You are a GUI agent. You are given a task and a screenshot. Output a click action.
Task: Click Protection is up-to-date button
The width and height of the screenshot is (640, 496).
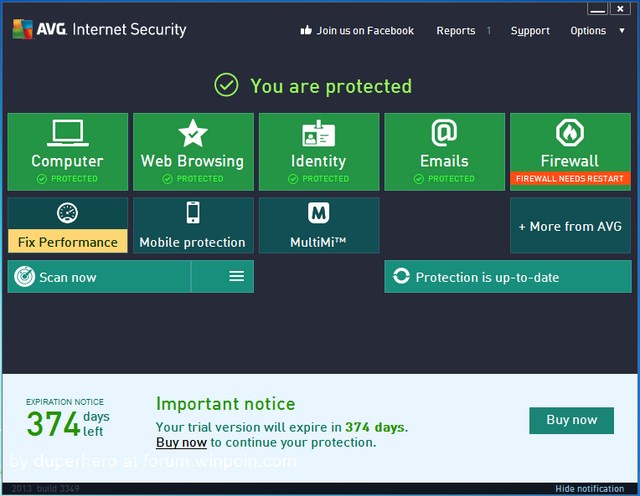tap(508, 277)
